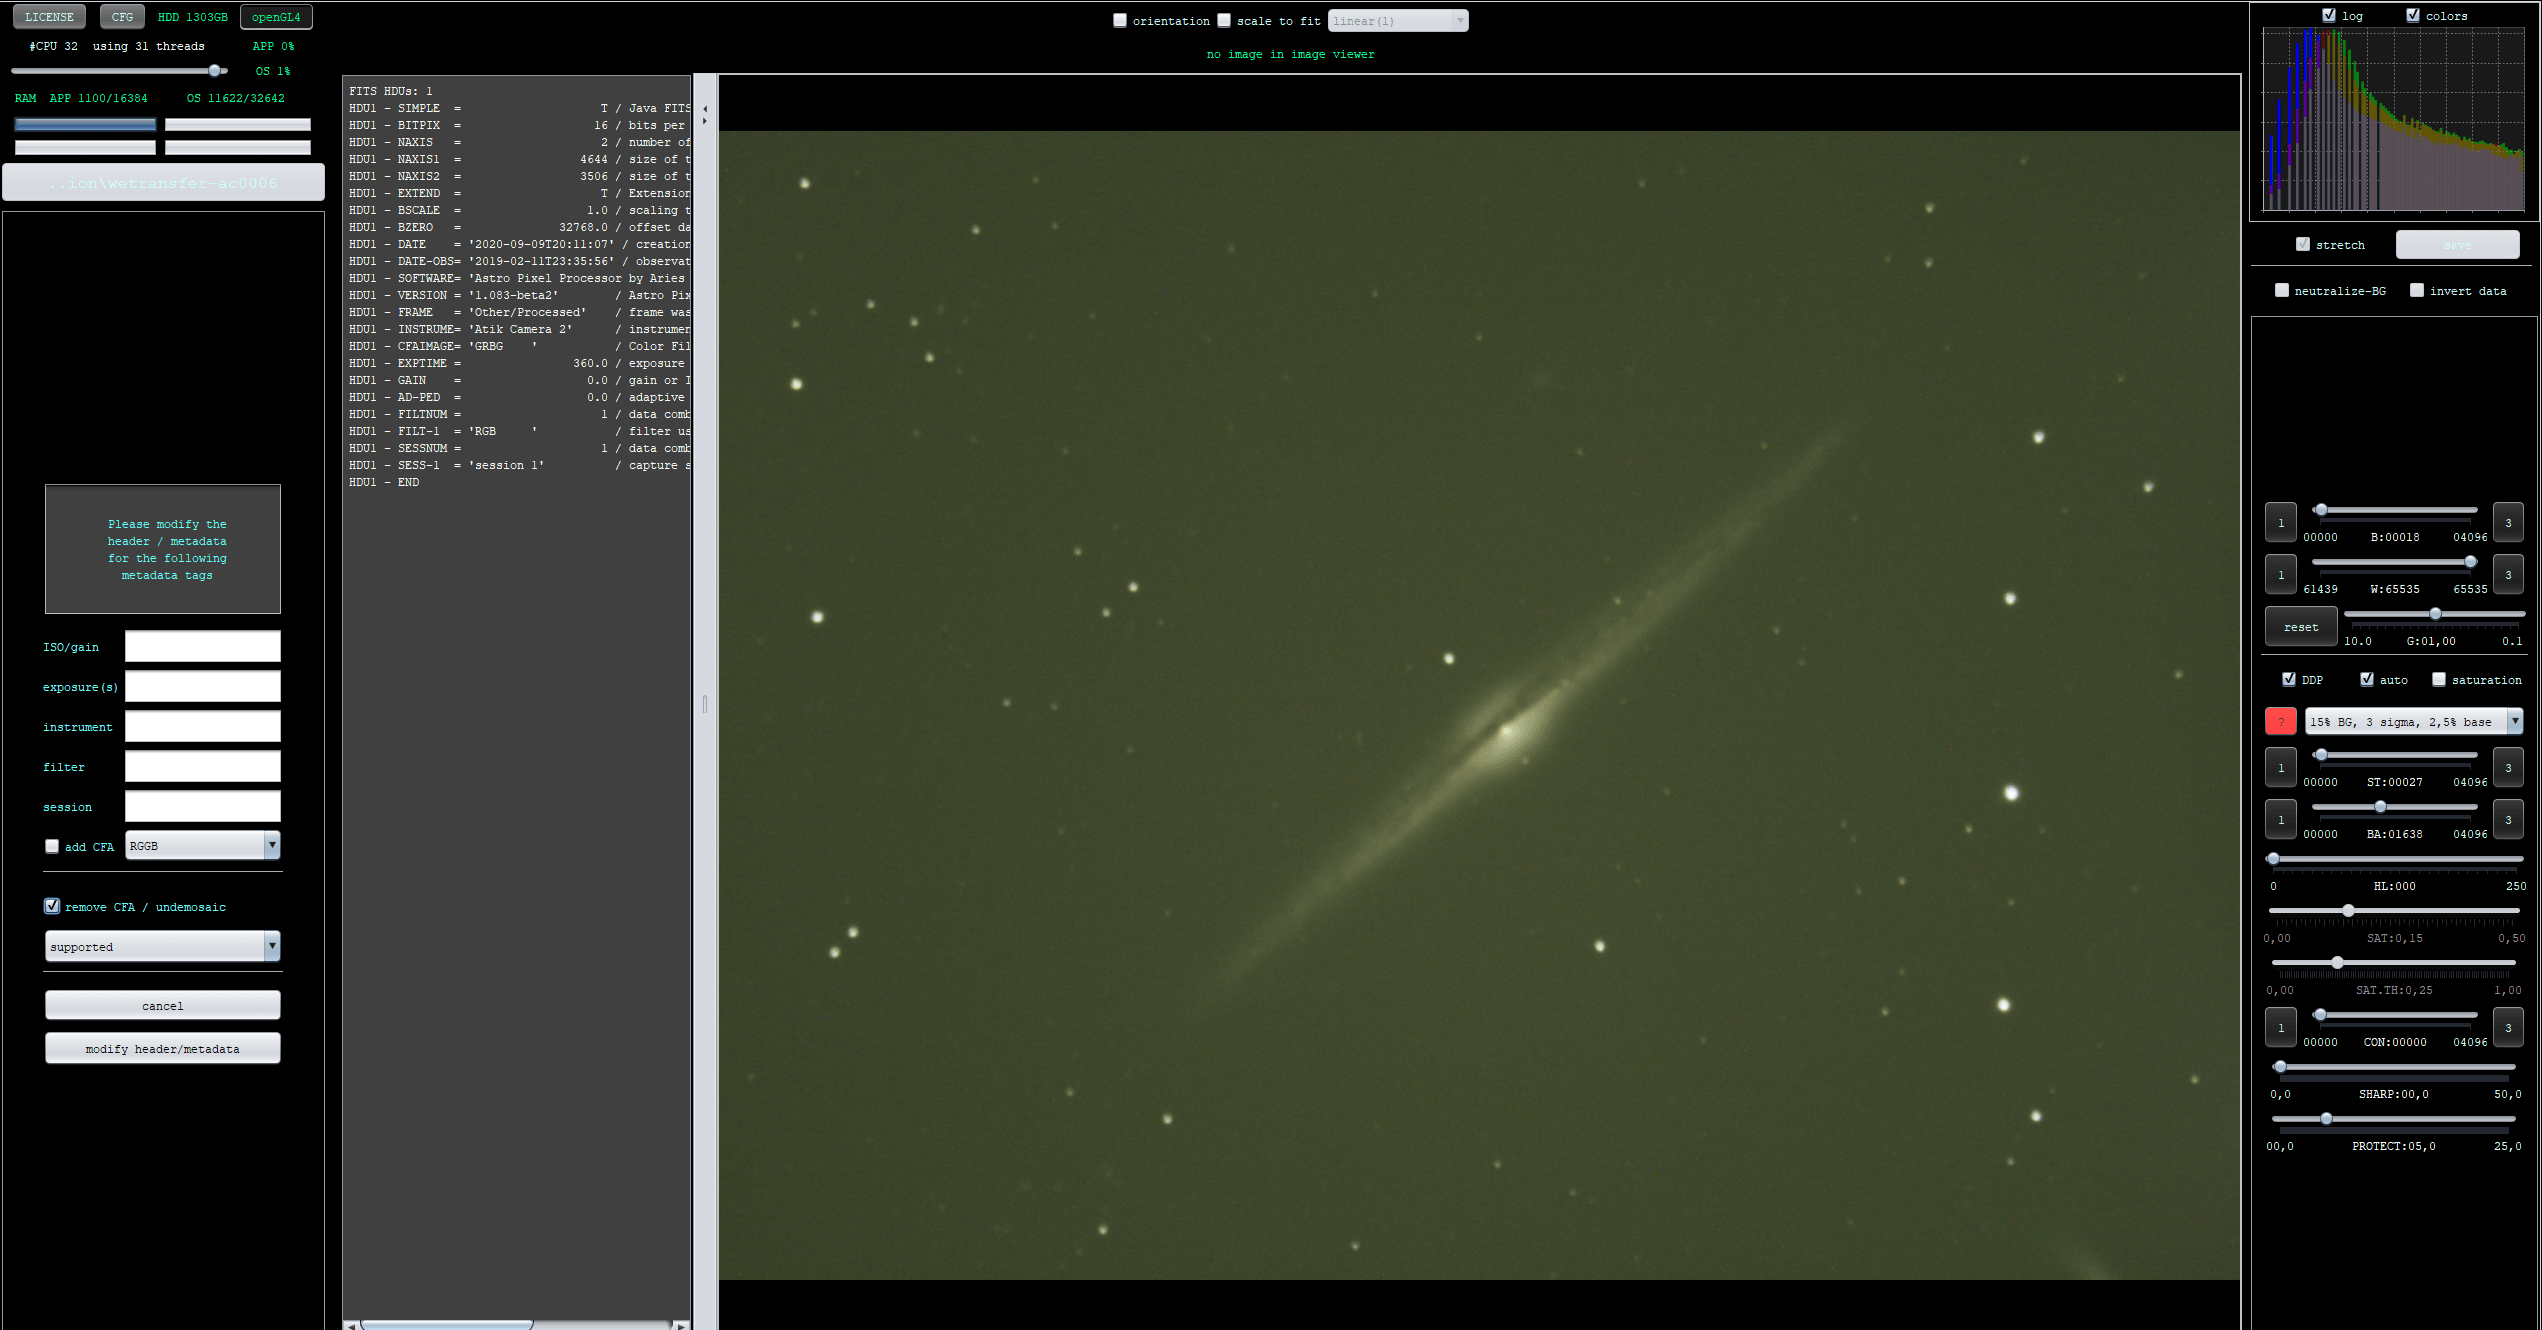Toggle the remove CFA / undemosaic checkbox
The height and width of the screenshot is (1330, 2542).
52,906
